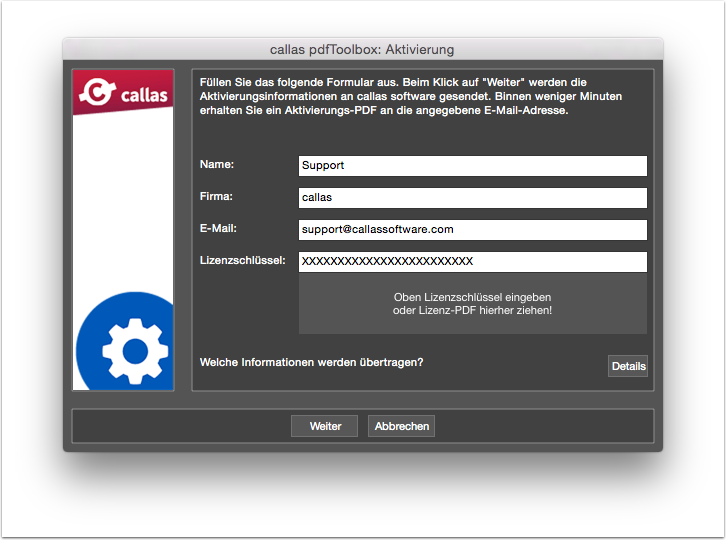Click into the E-Mail field

[473, 230]
